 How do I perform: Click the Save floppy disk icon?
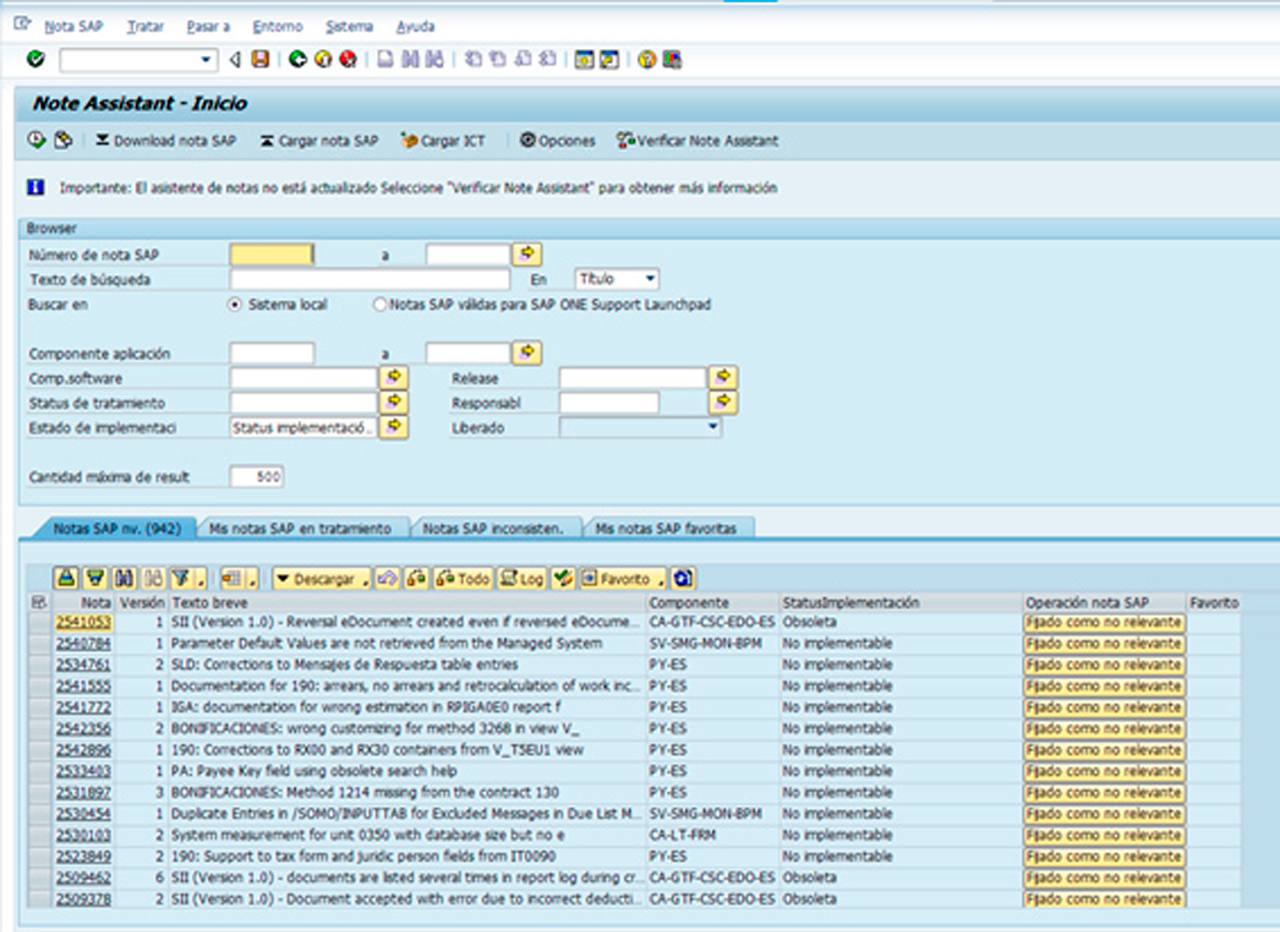click(260, 60)
